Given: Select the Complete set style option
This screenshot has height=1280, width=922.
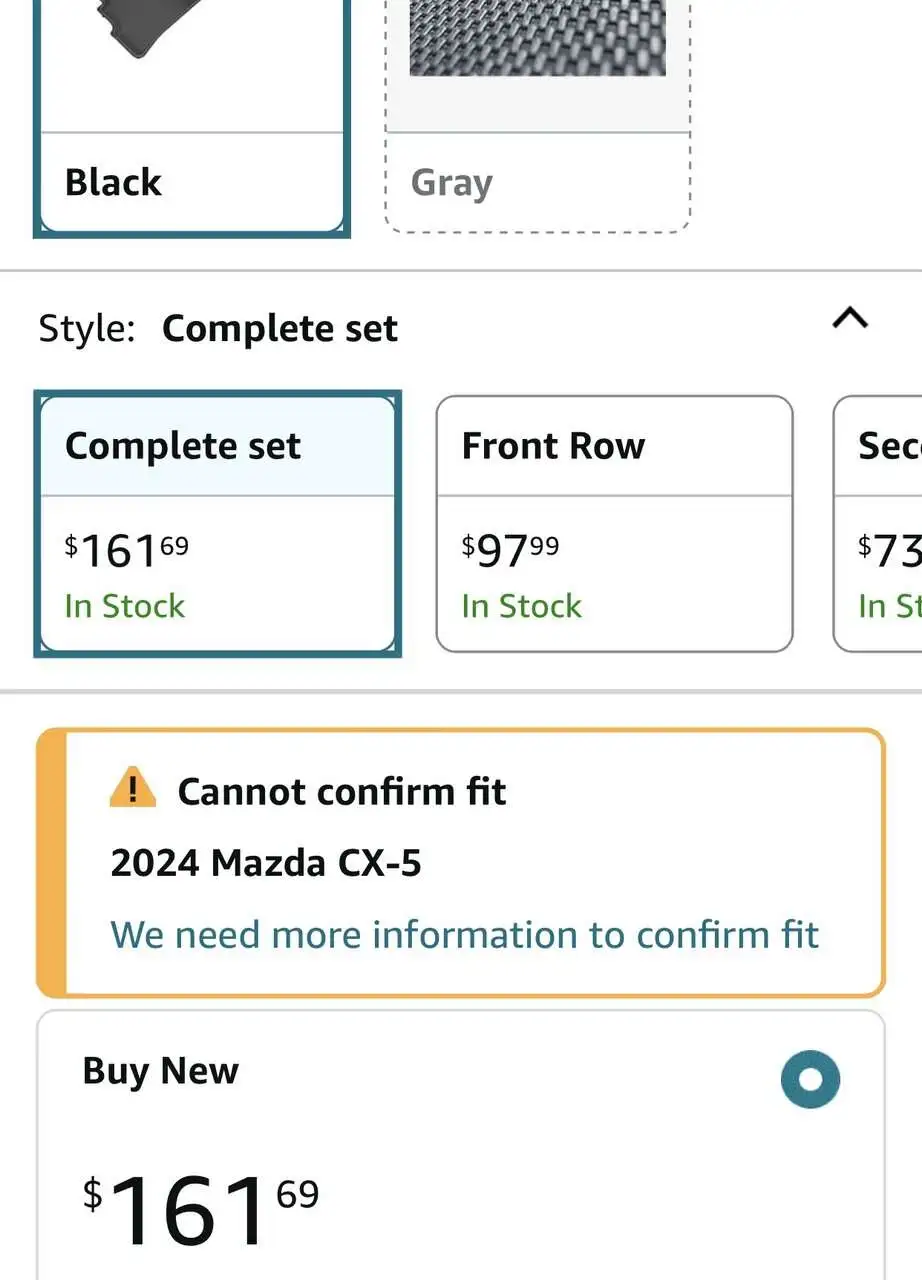Looking at the screenshot, I should (217, 525).
